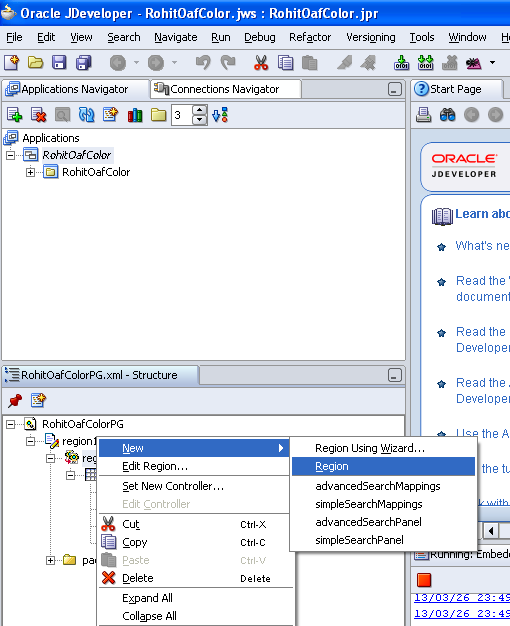Click the Open folder toolbar icon
The image size is (510, 626).
coord(36,63)
